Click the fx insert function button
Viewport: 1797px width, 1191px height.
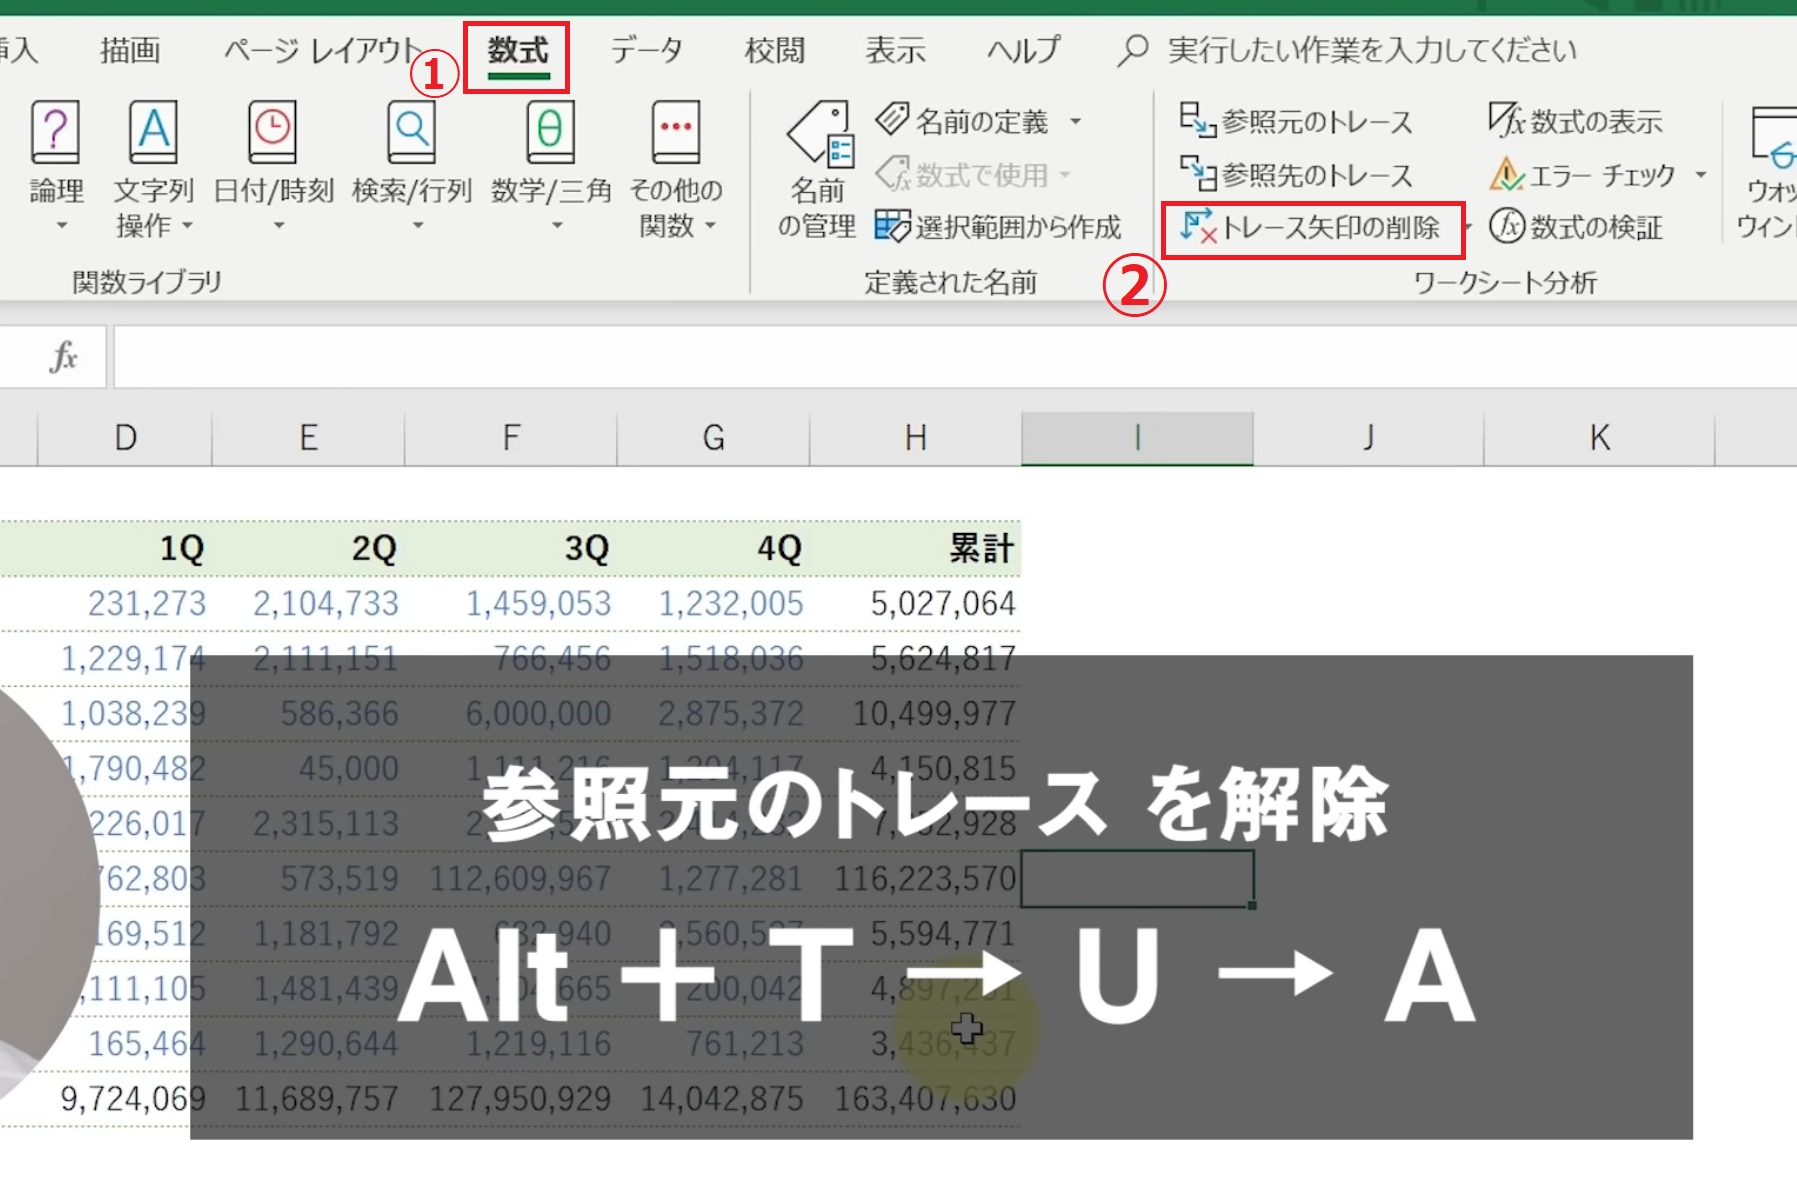click(x=63, y=356)
